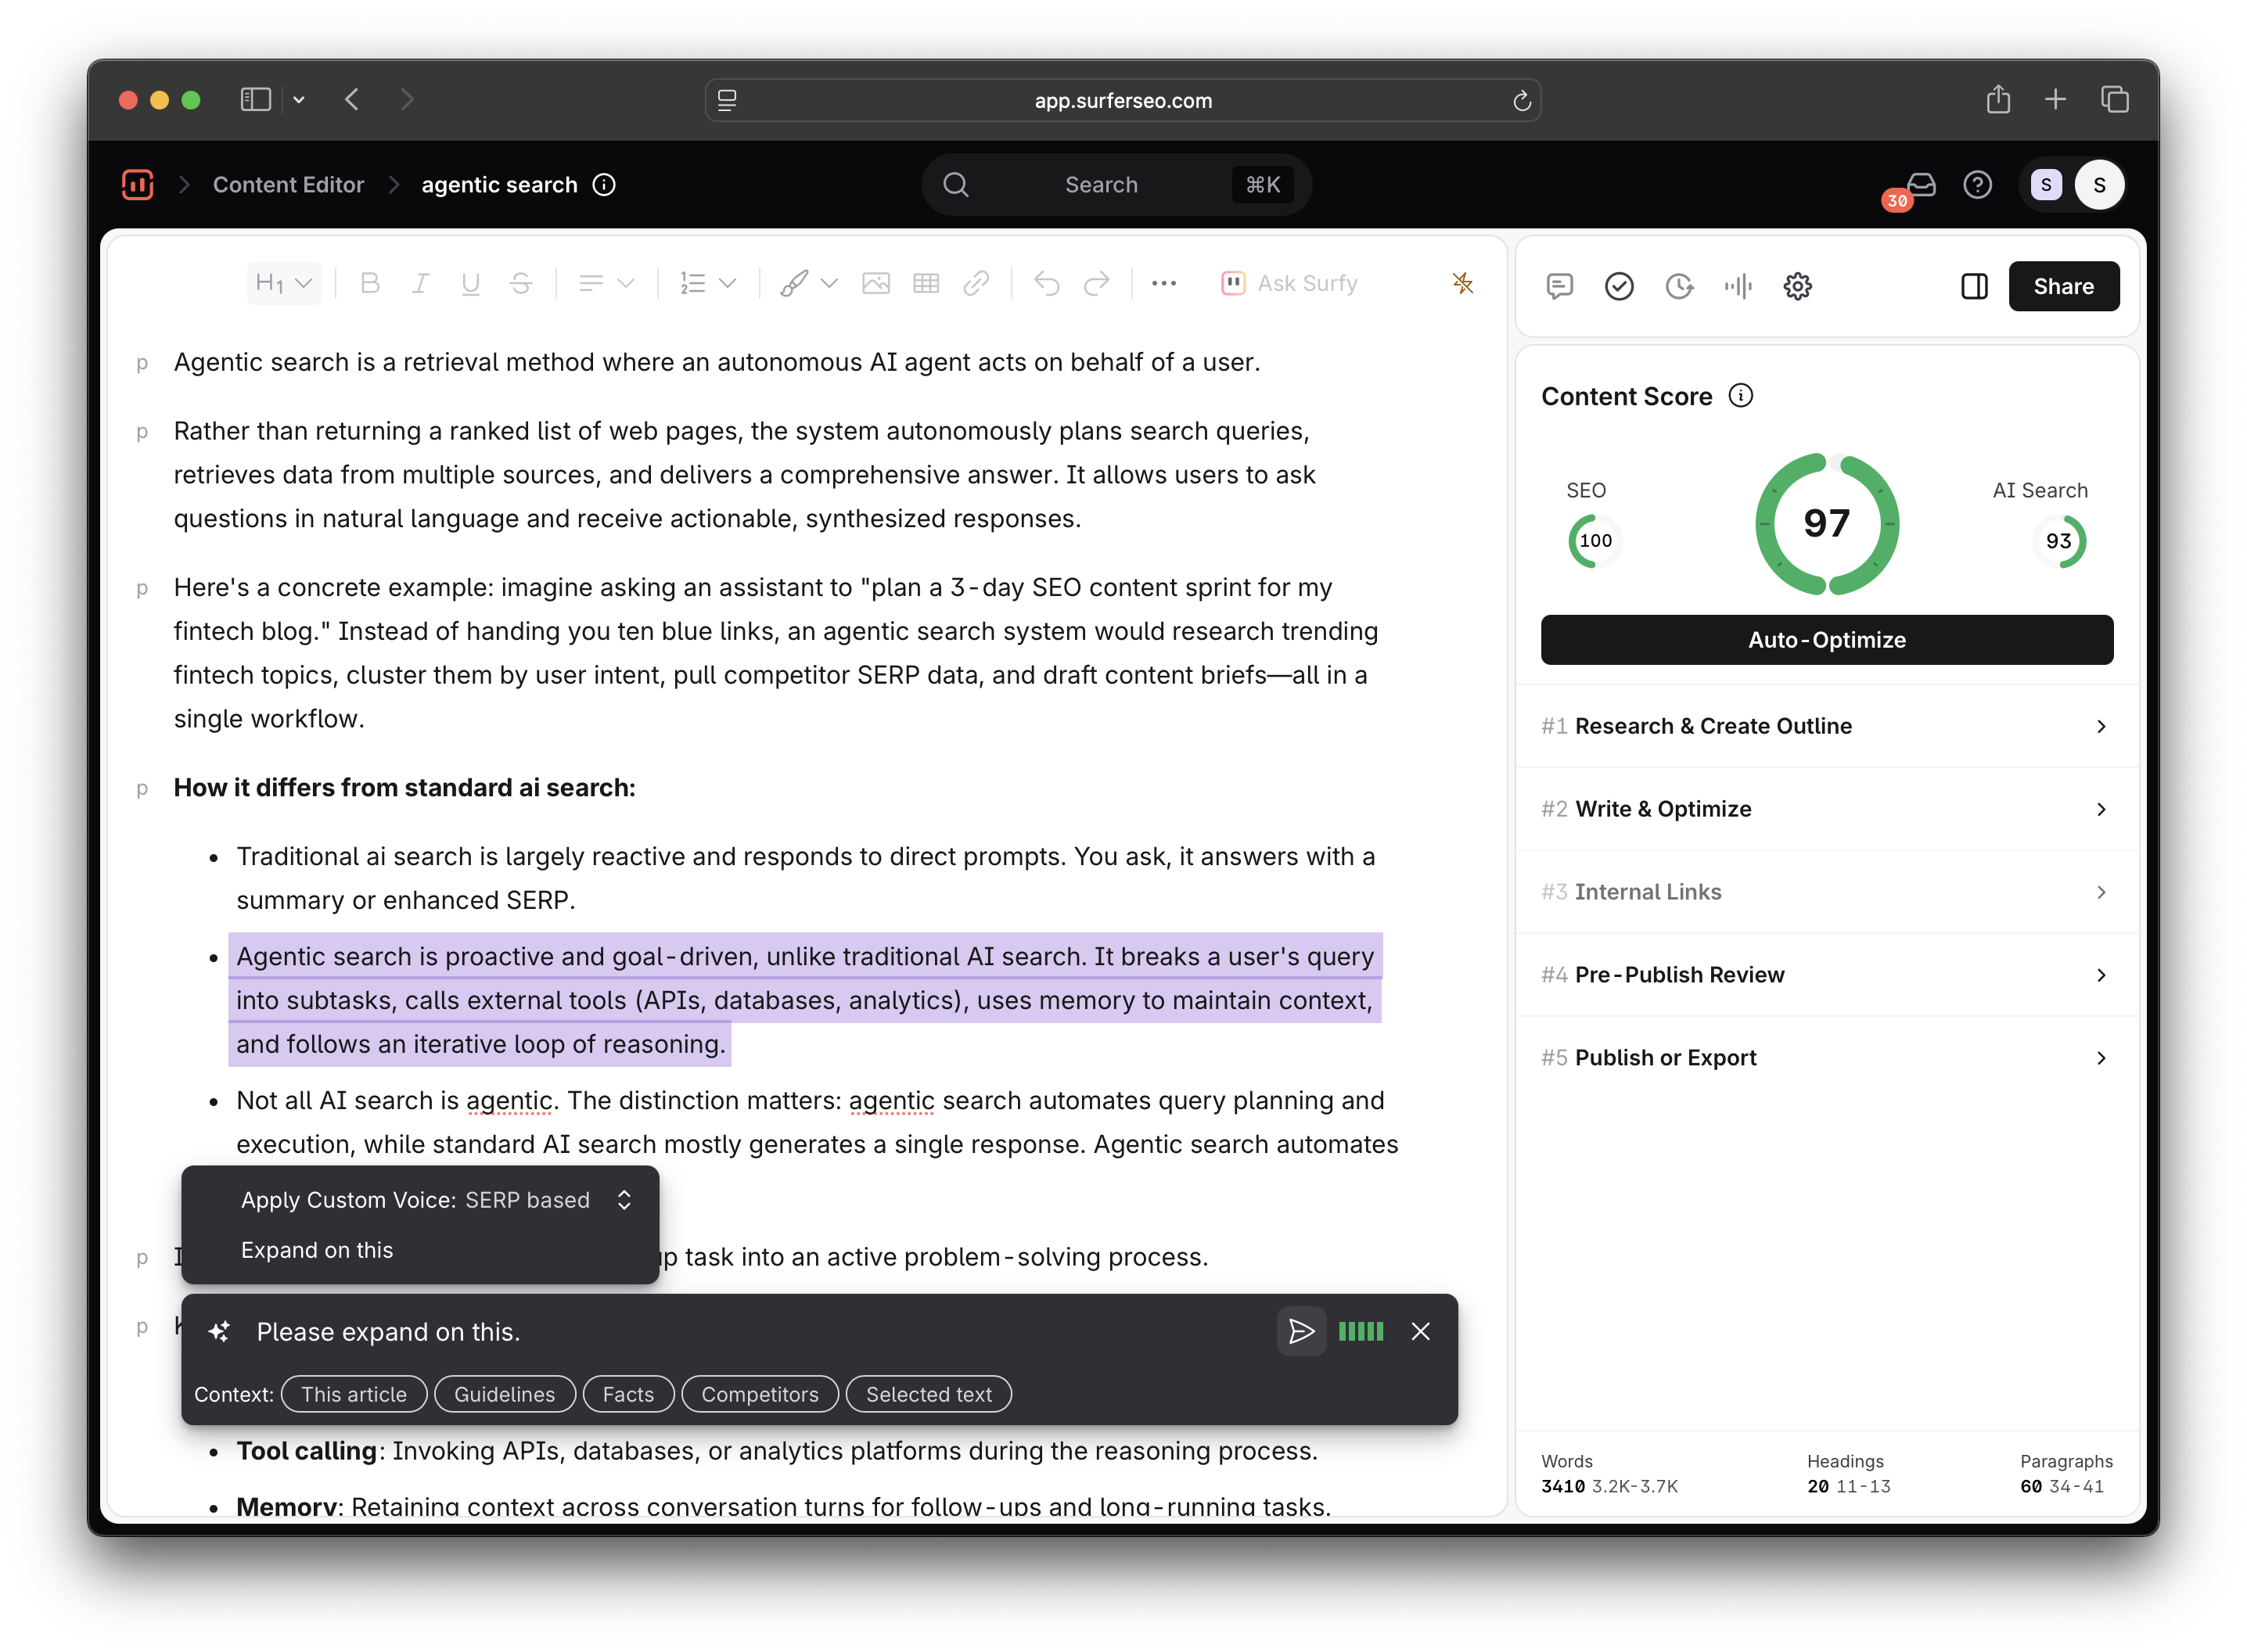Toggle strikethrough formatting in editor toolbar
The height and width of the screenshot is (1652, 2247).
click(521, 283)
